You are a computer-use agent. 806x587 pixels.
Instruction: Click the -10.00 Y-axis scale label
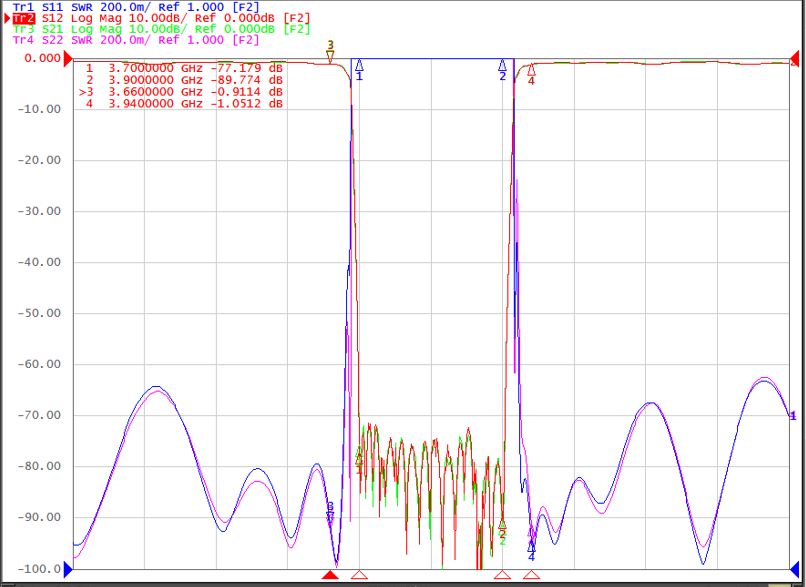point(39,109)
